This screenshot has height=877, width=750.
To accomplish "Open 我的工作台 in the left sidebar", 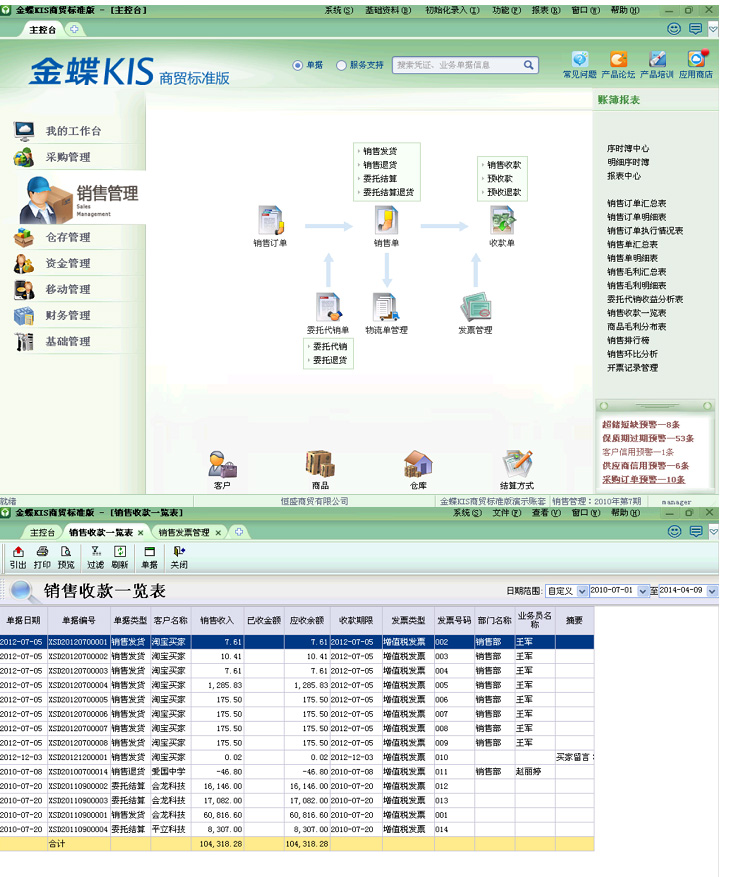I will [73, 131].
